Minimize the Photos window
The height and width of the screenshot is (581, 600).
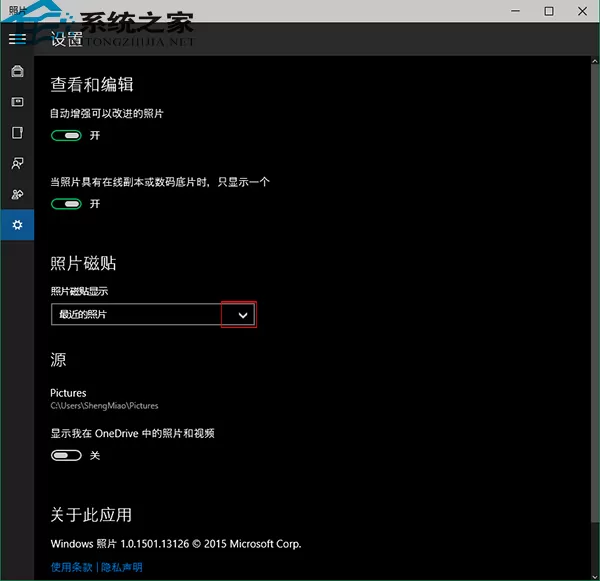515,11
